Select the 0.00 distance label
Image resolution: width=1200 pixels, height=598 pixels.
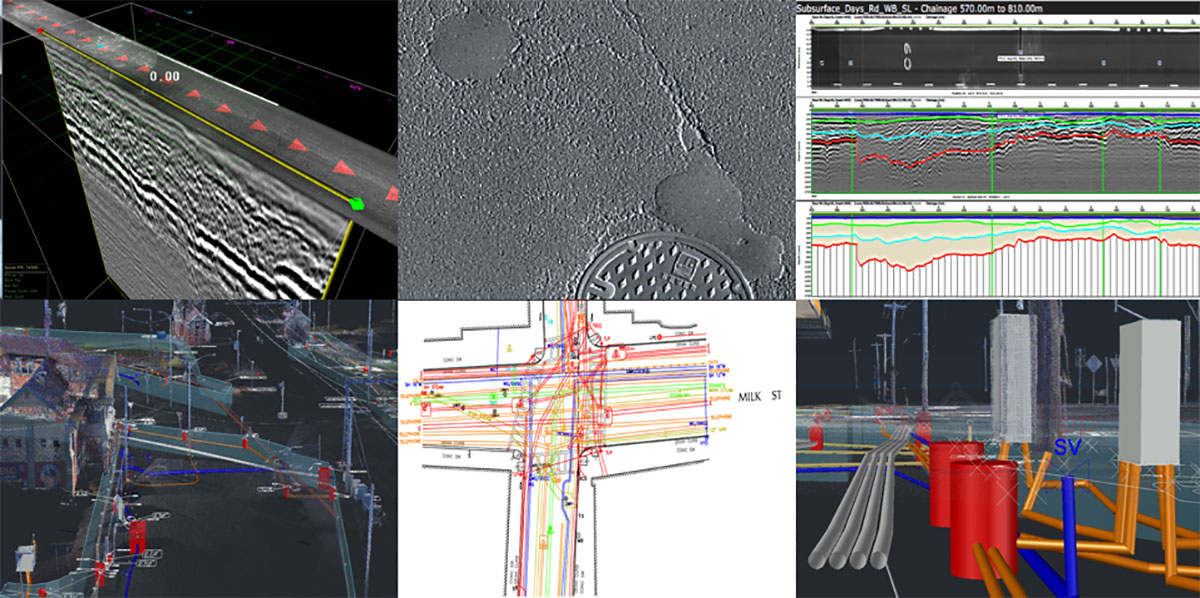[x=164, y=76]
